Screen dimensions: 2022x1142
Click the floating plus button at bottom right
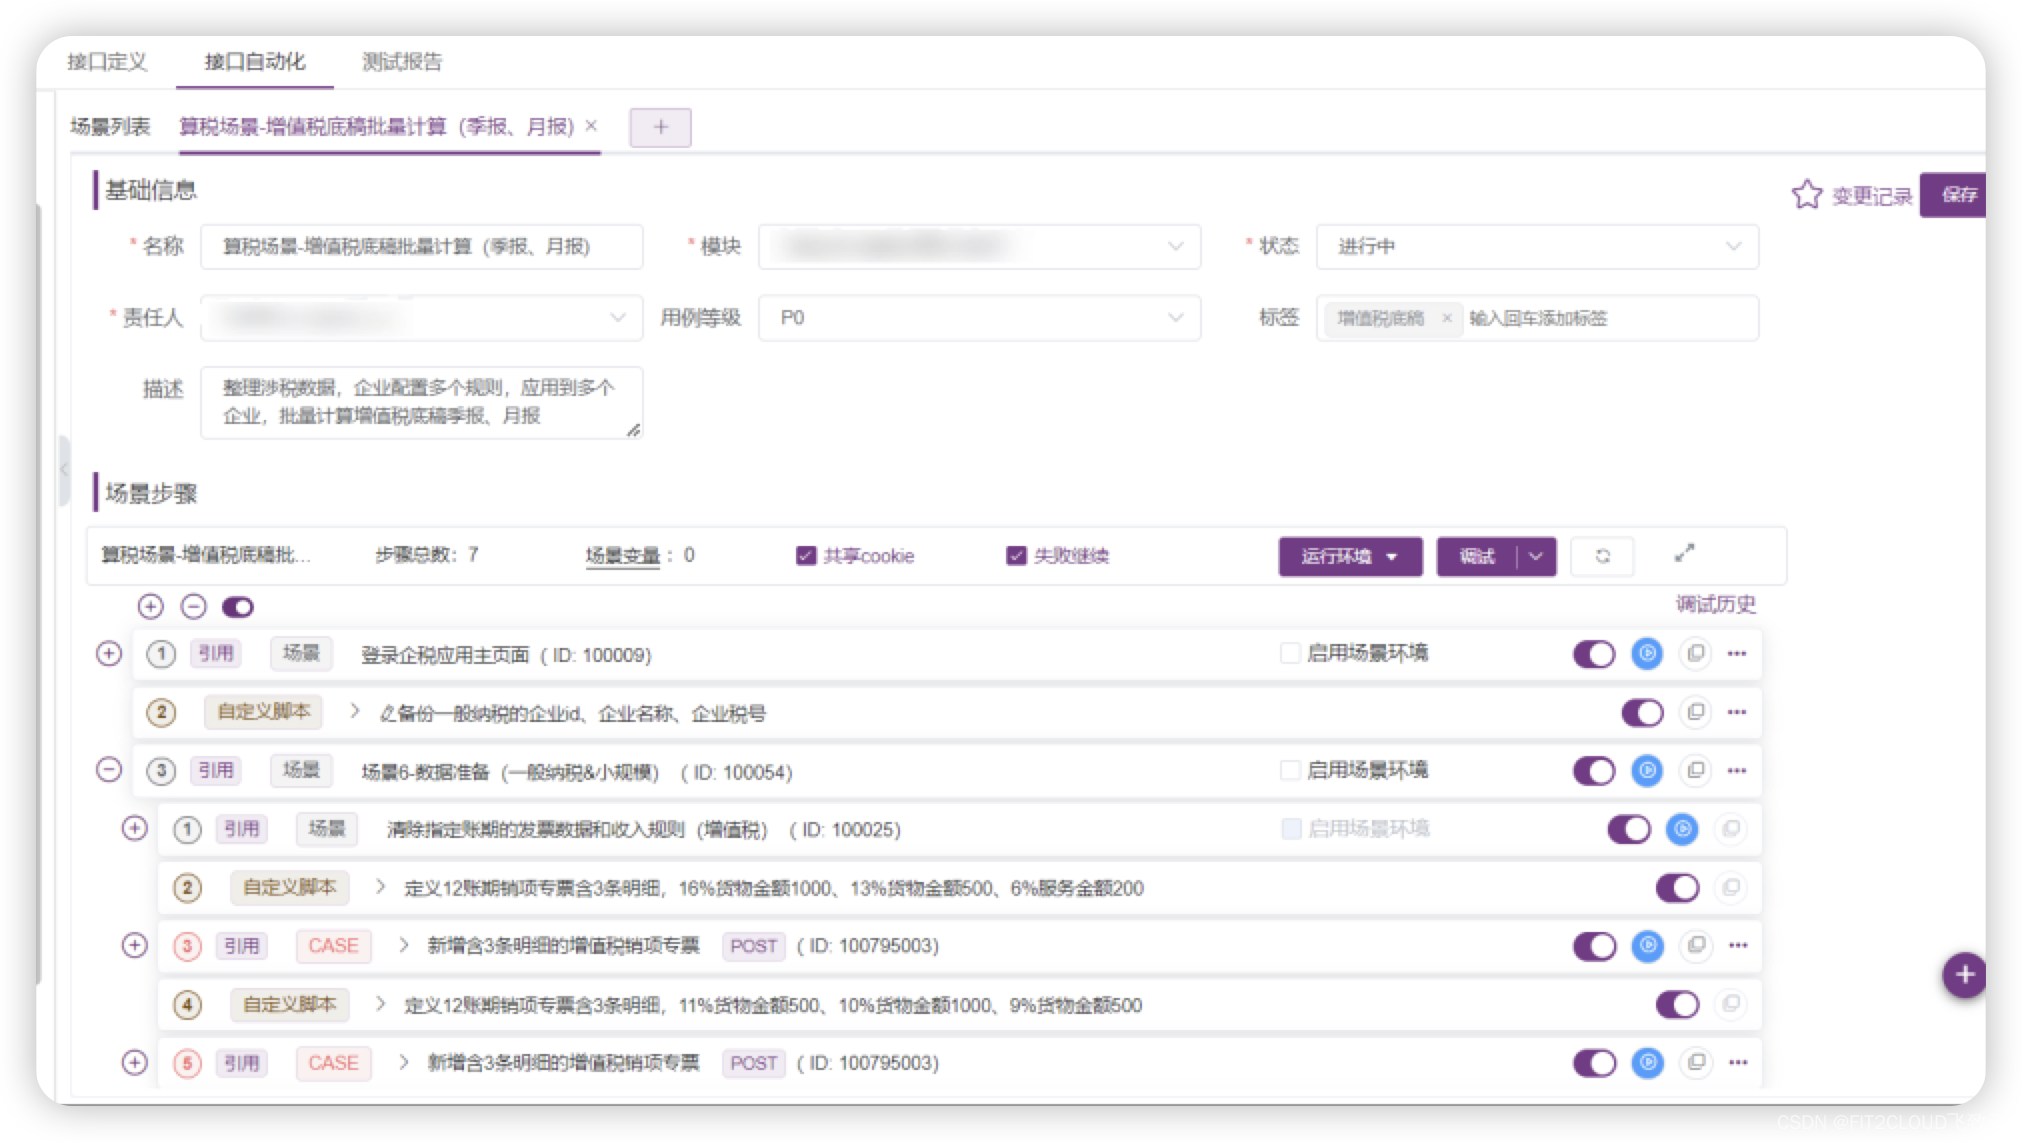1964,973
